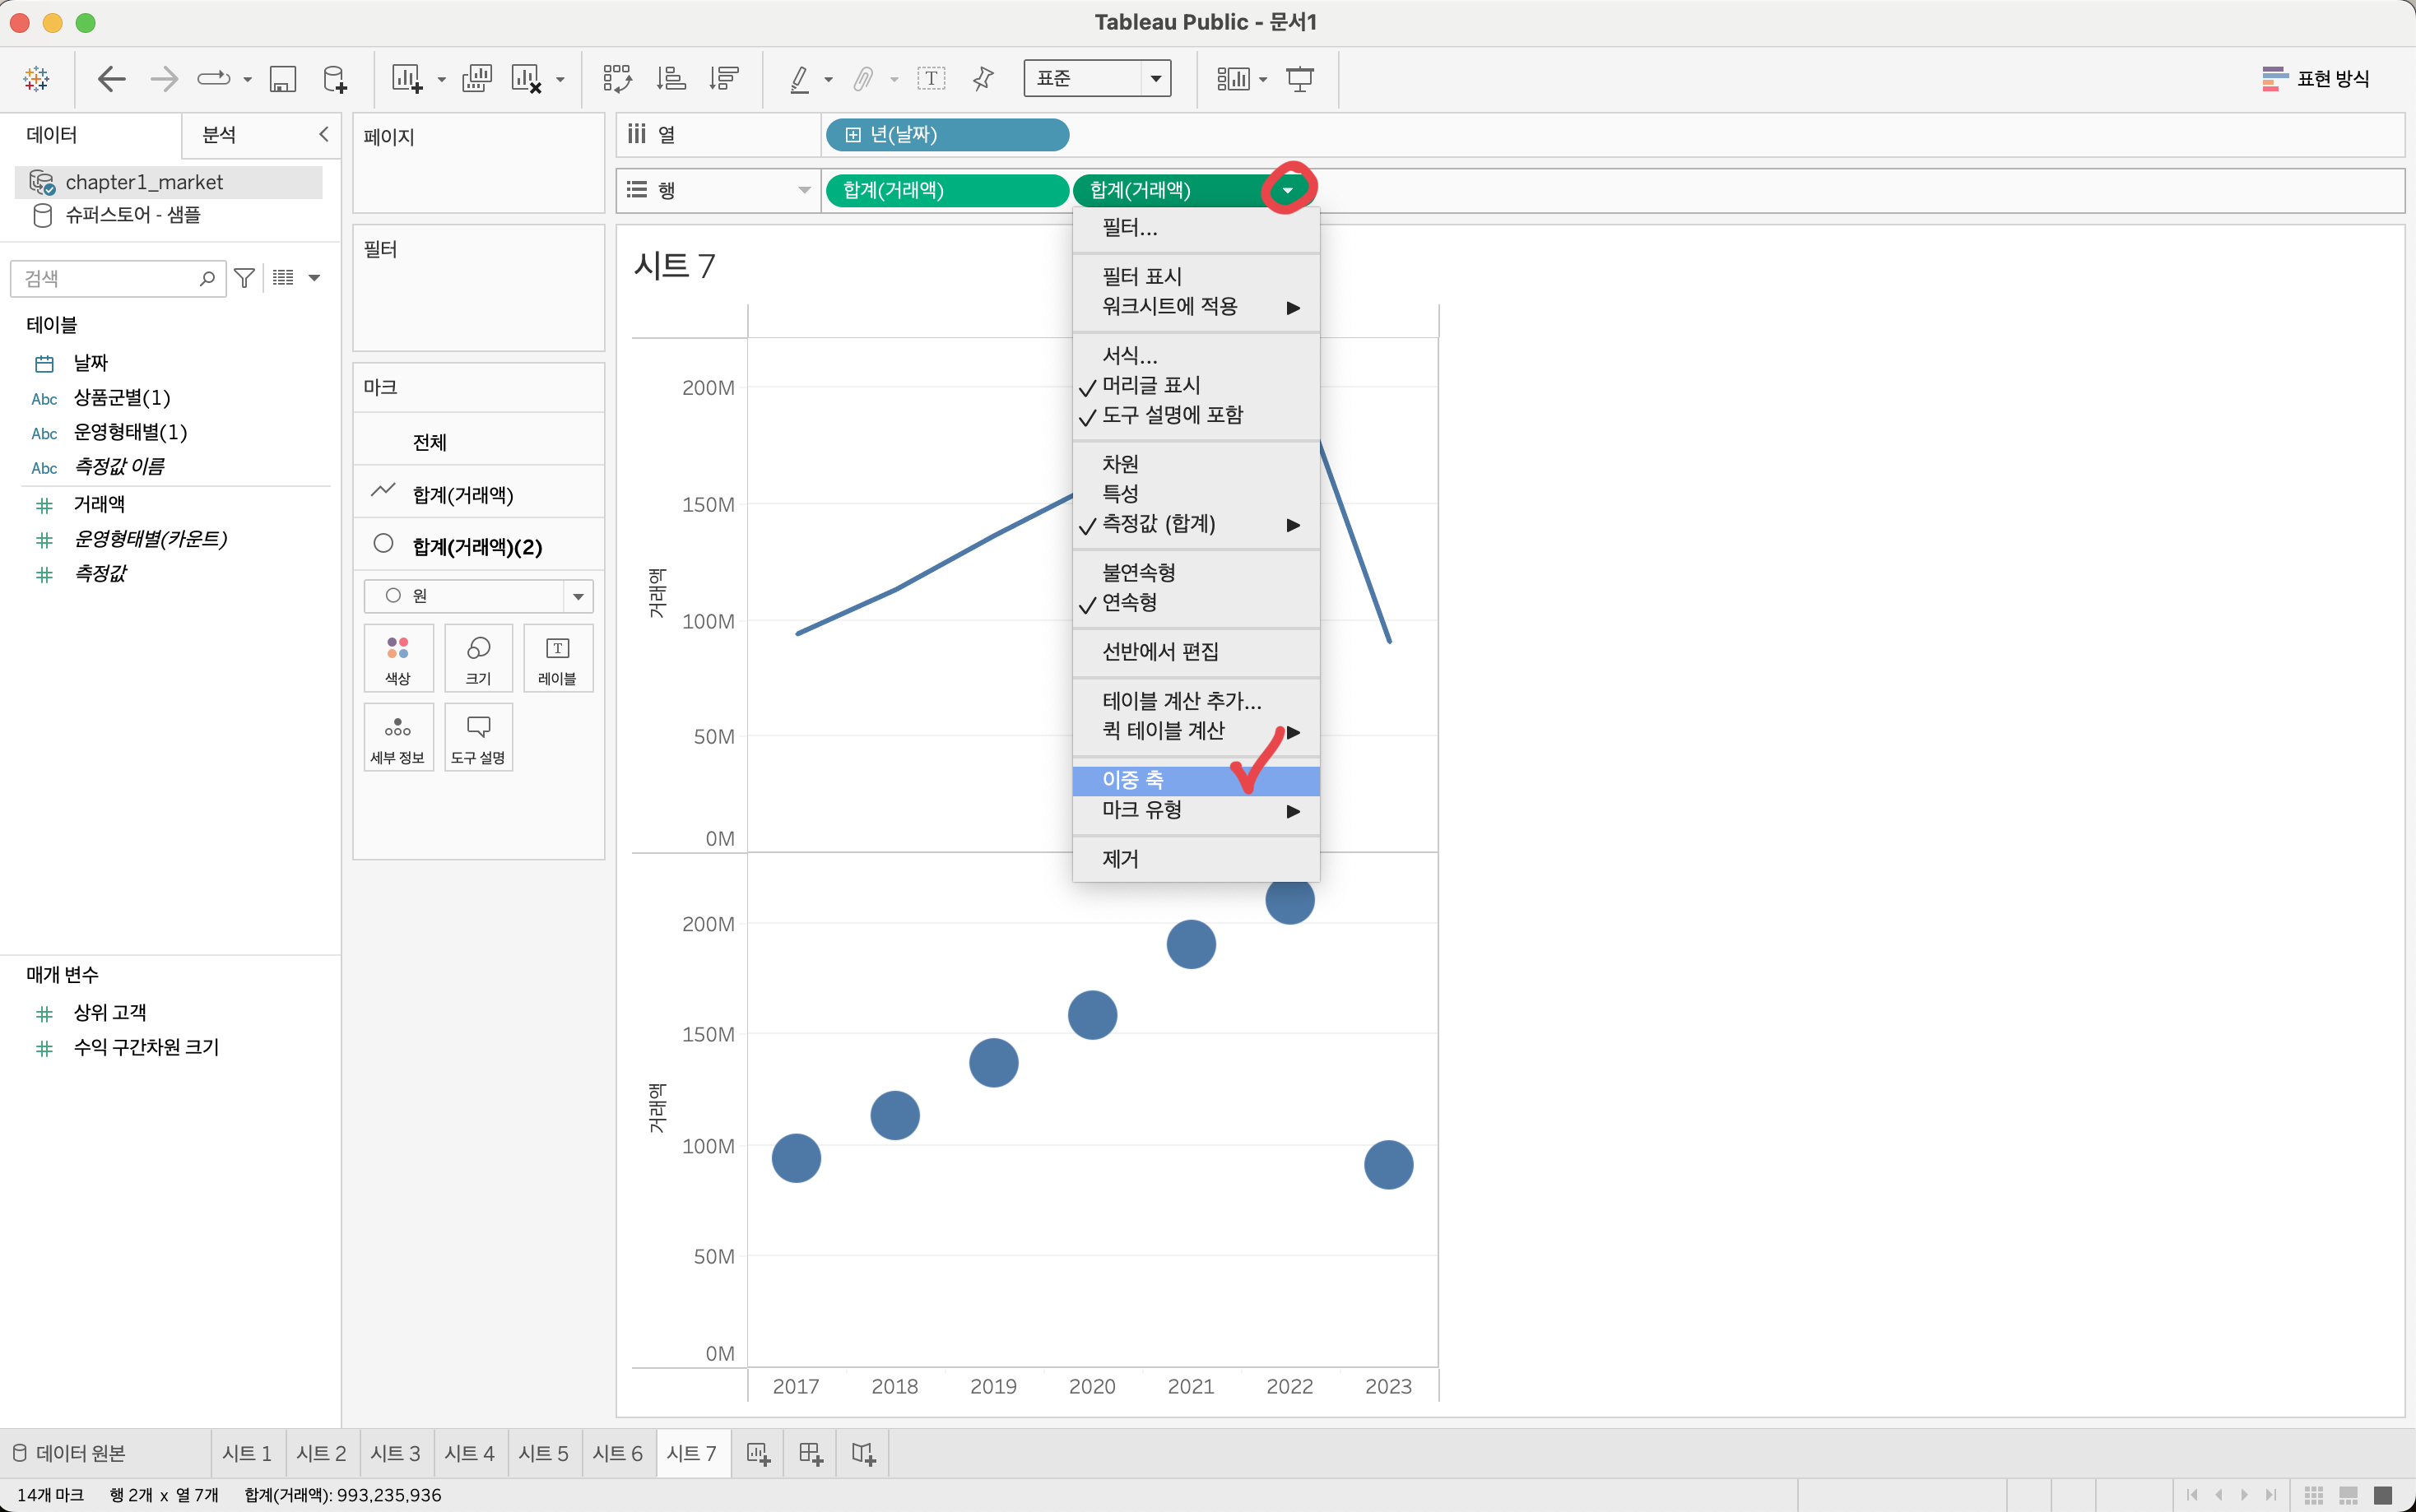
Task: Open the 분석 pane tab
Action: coord(219,135)
